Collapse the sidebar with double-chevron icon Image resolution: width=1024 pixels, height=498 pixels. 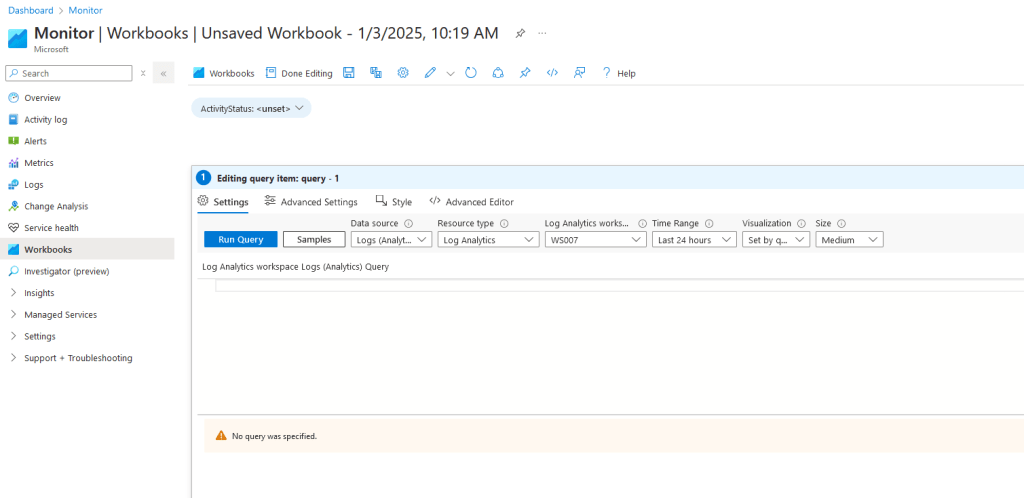pos(163,73)
